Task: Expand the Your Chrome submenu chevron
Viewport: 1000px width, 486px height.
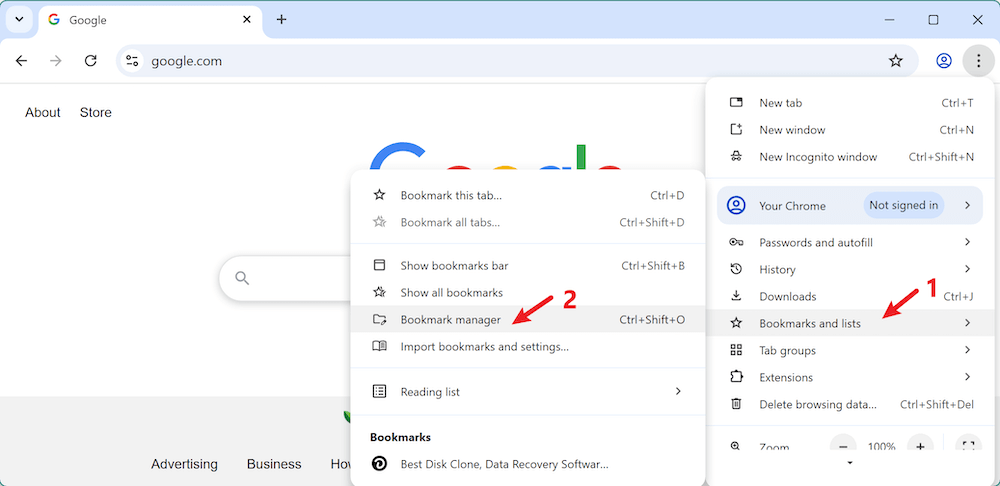Action: point(967,205)
